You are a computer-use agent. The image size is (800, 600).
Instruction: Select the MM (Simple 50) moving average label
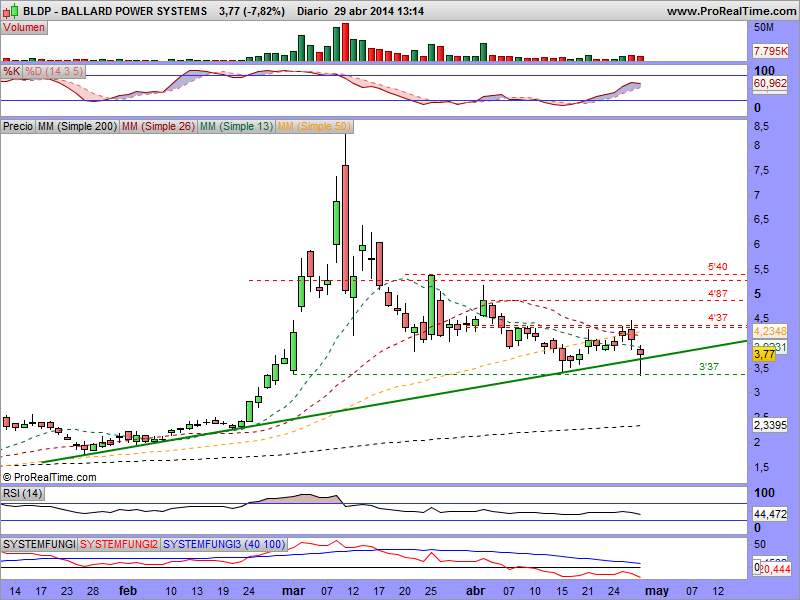click(314, 126)
